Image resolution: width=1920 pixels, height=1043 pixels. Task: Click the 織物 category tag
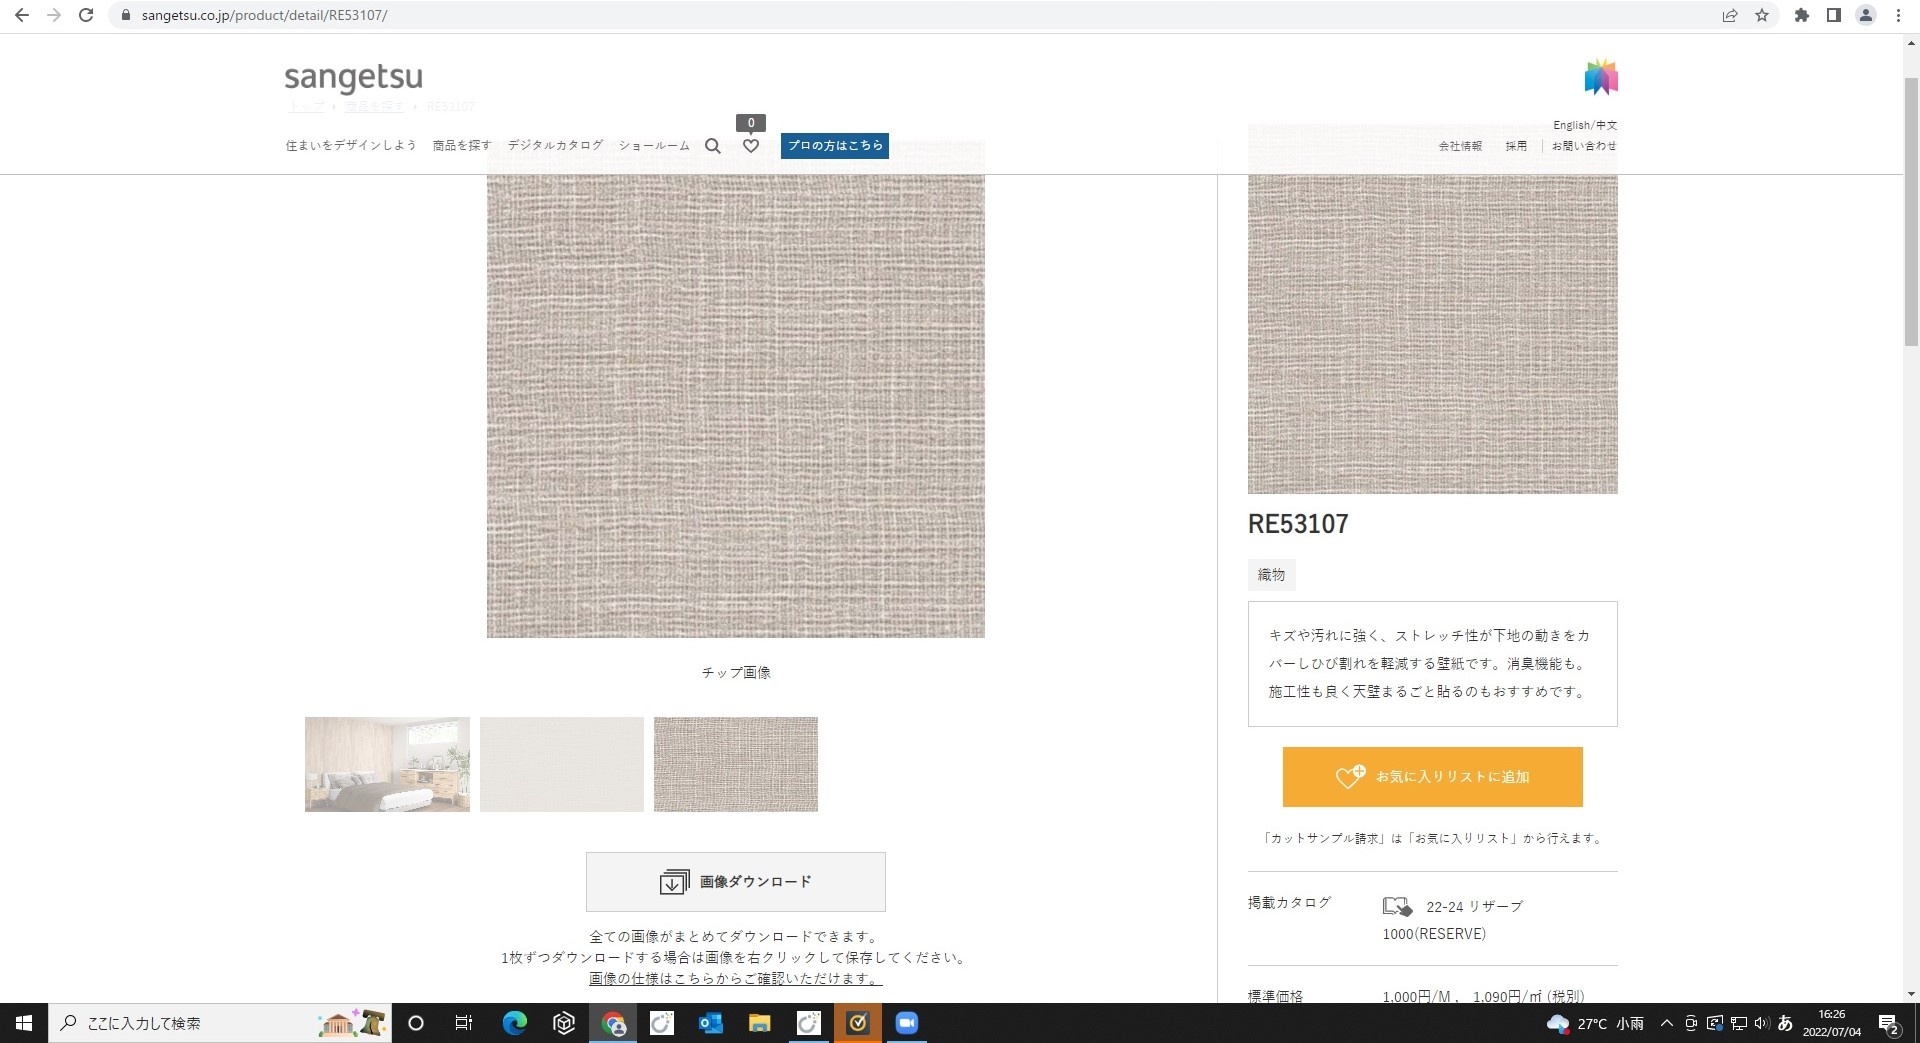[1271, 575]
